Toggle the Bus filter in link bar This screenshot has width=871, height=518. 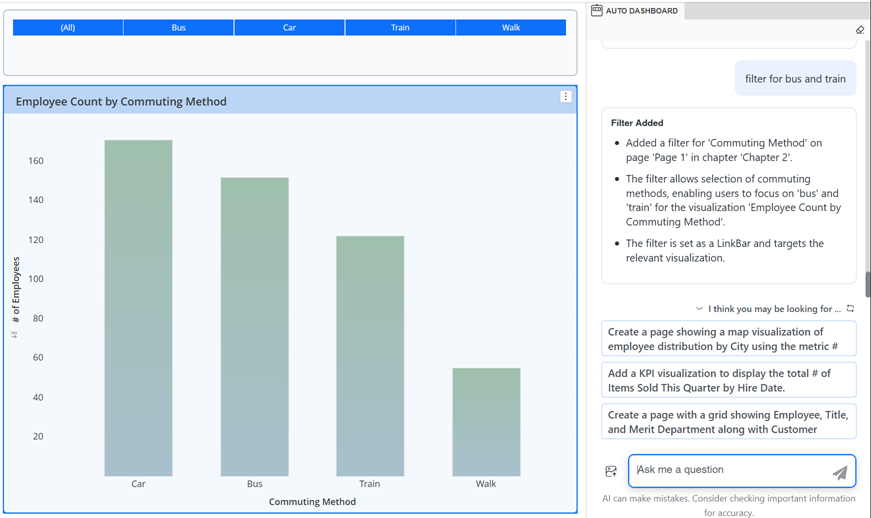[x=178, y=28]
